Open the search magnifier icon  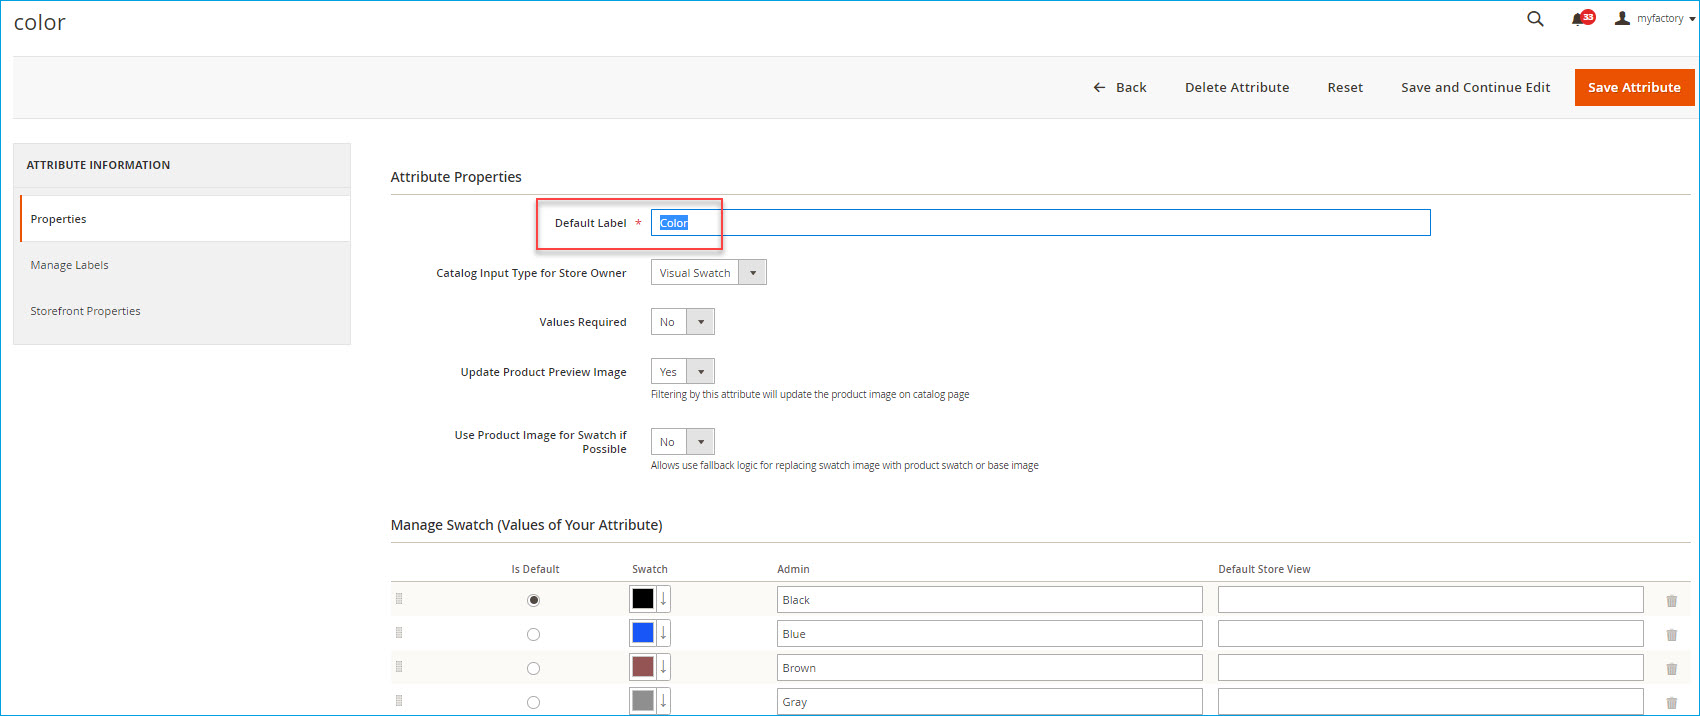coord(1535,19)
